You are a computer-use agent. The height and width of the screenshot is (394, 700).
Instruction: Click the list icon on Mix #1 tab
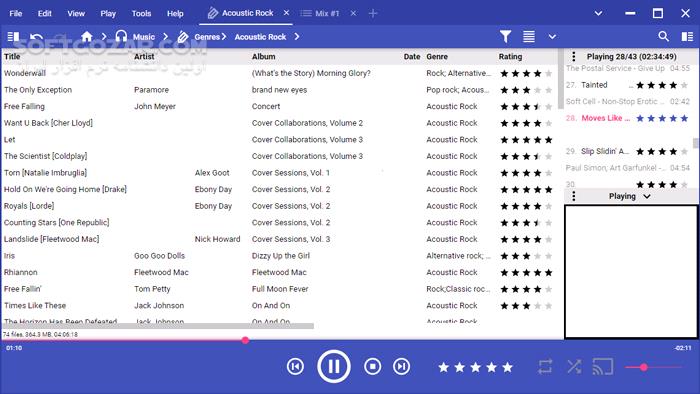click(306, 13)
